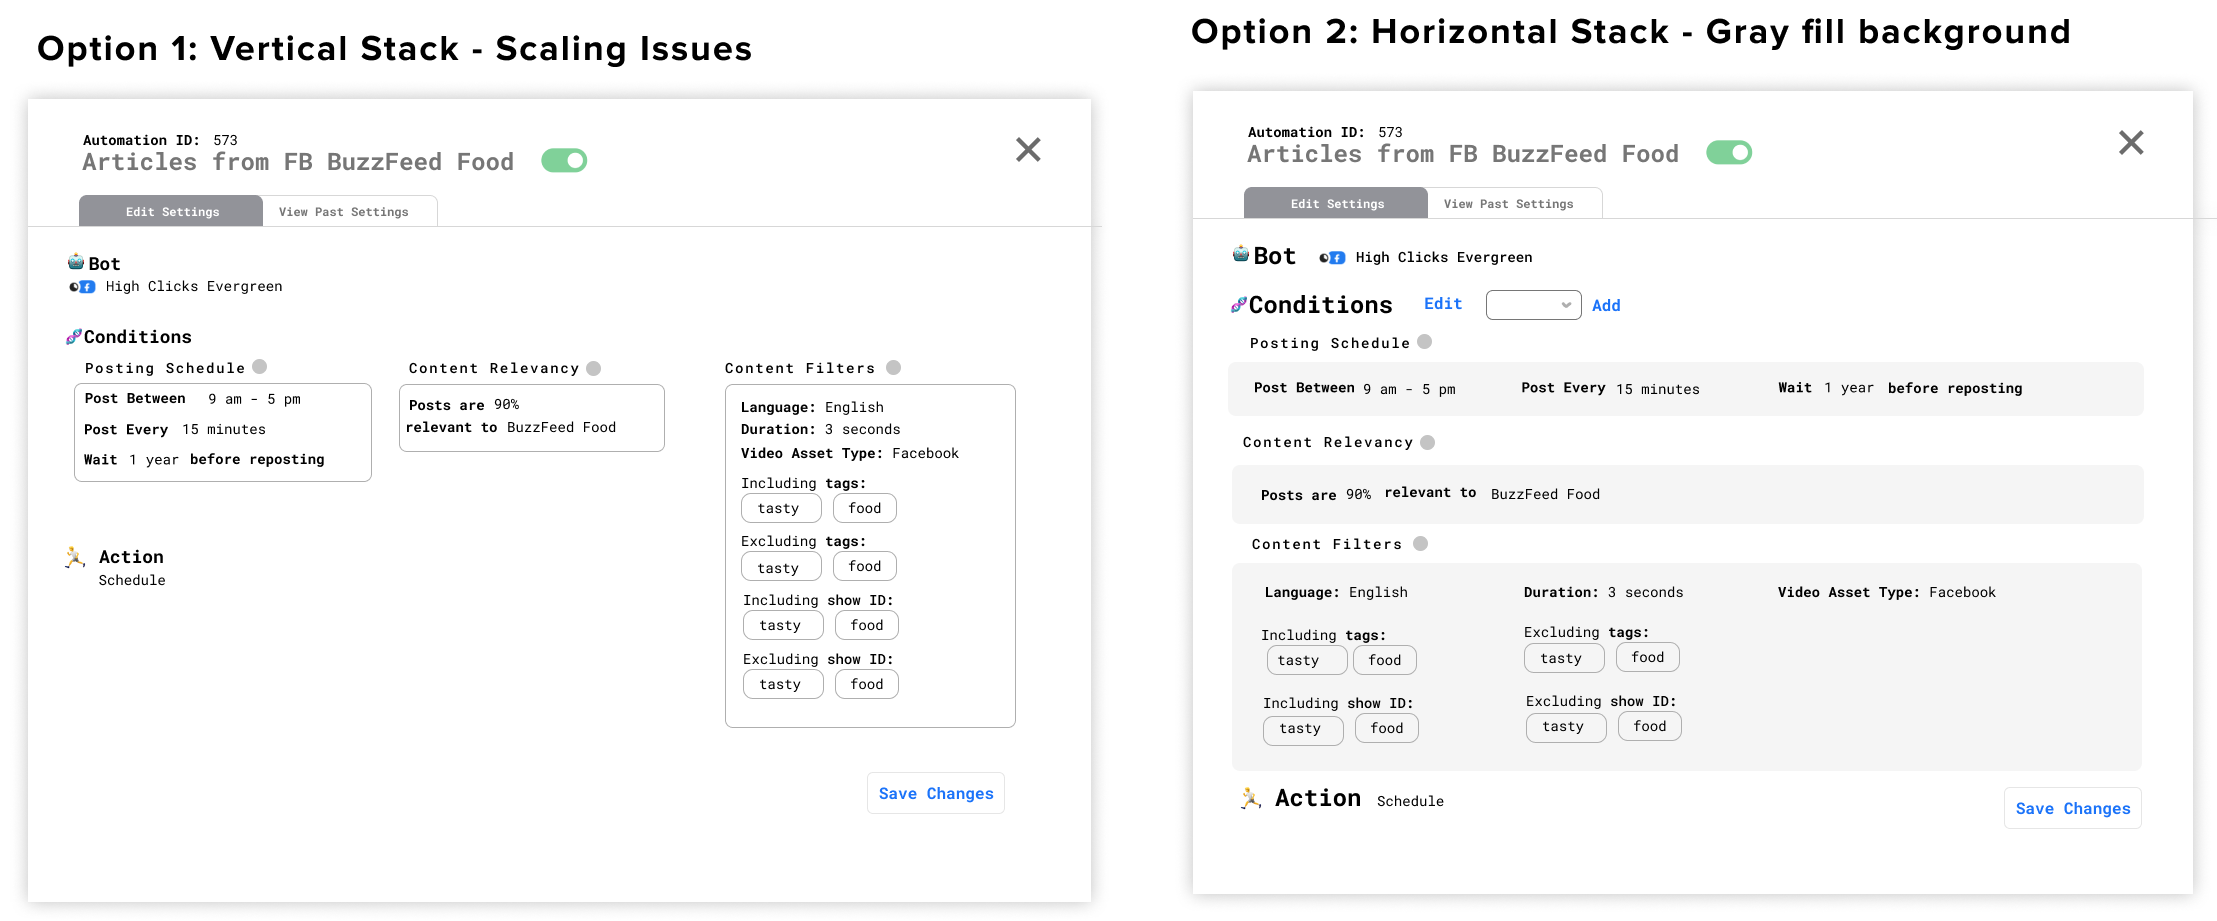Screen dimensions: 2217x921
Task: Click the gray info dot next to Content Filters in Option 1
Action: pyautogui.click(x=893, y=367)
